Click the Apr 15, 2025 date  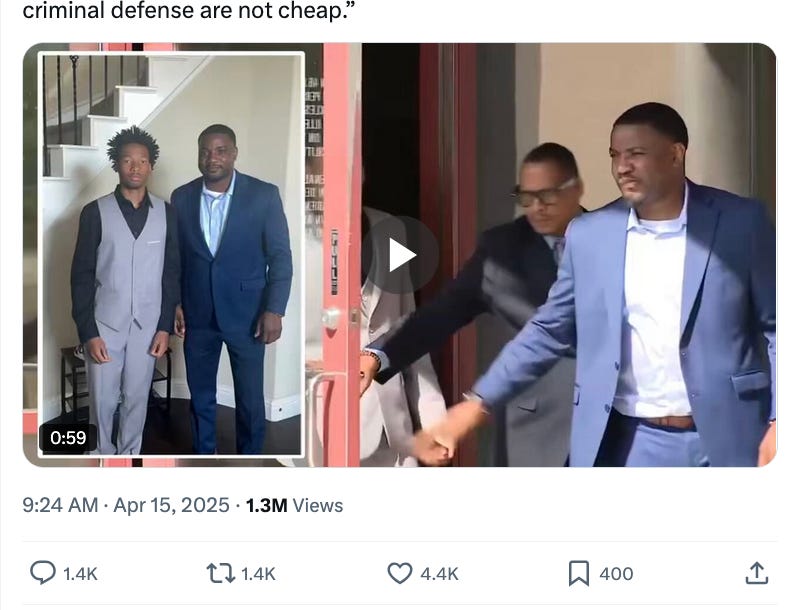(x=172, y=505)
